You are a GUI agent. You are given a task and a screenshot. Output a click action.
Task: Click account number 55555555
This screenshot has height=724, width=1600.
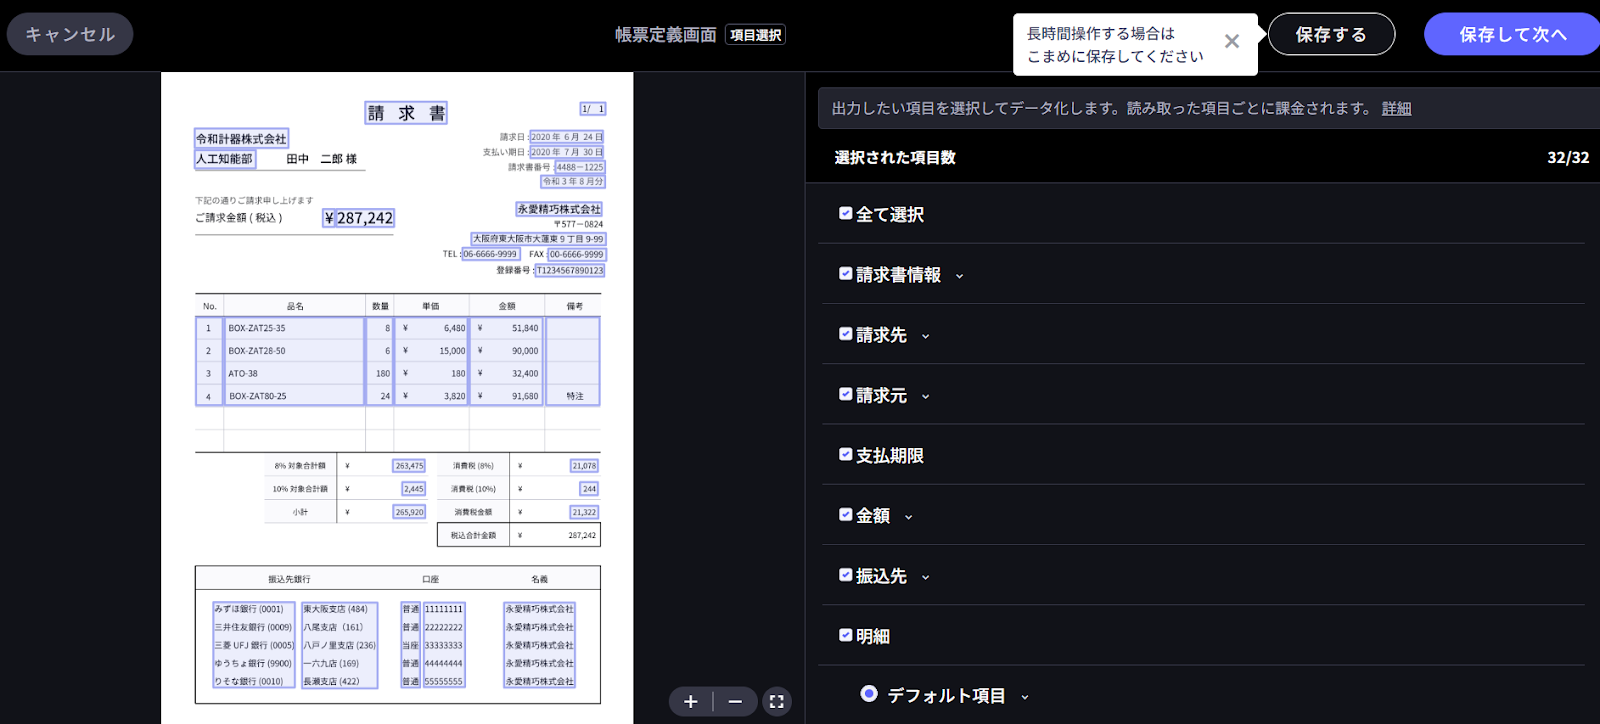(x=443, y=681)
